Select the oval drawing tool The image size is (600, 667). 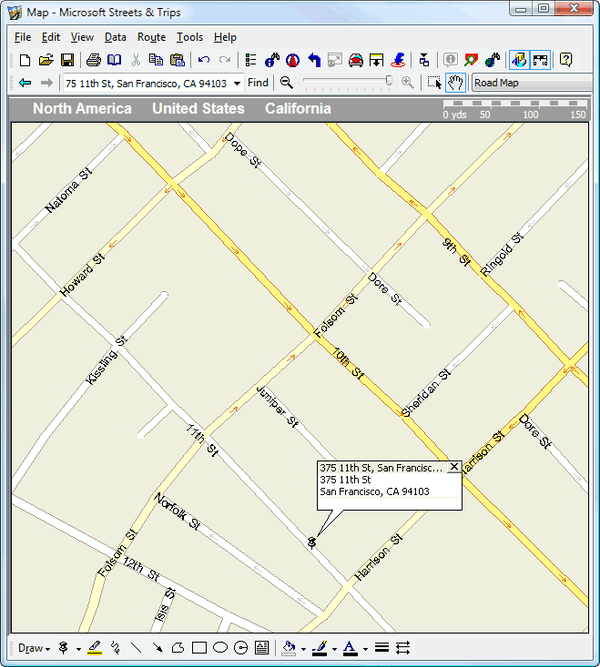tap(220, 648)
